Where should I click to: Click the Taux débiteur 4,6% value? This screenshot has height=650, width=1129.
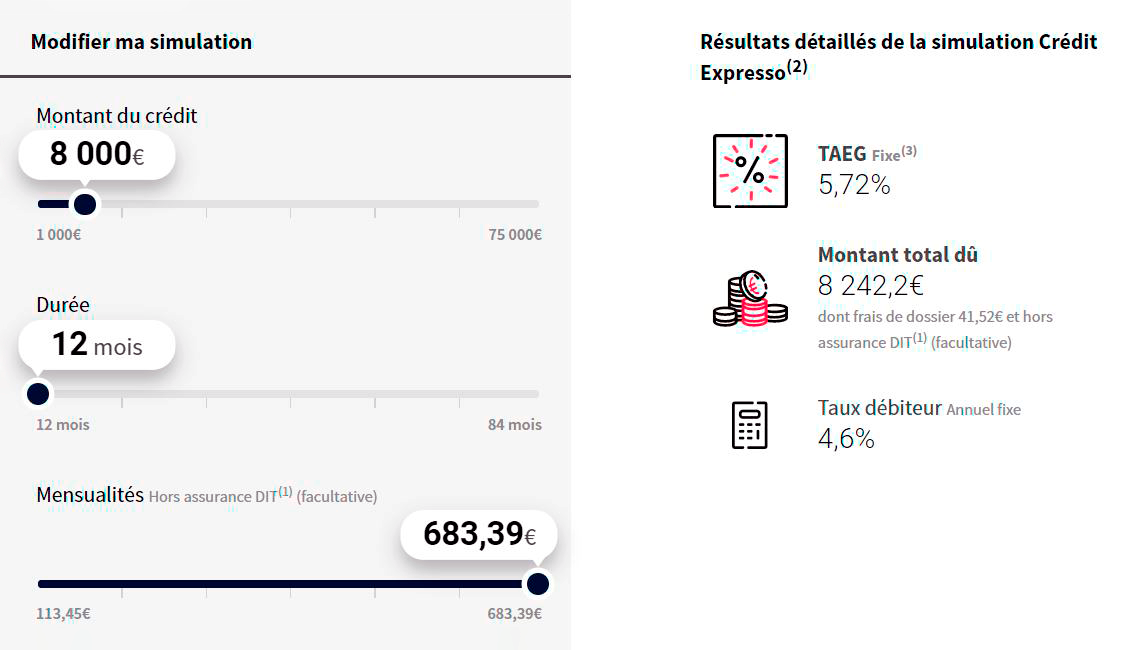(846, 438)
